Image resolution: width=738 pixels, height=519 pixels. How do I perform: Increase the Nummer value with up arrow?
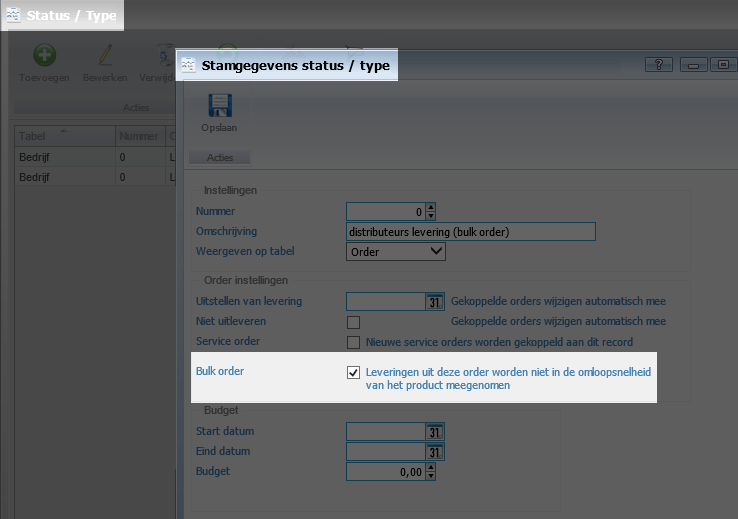(x=431, y=207)
